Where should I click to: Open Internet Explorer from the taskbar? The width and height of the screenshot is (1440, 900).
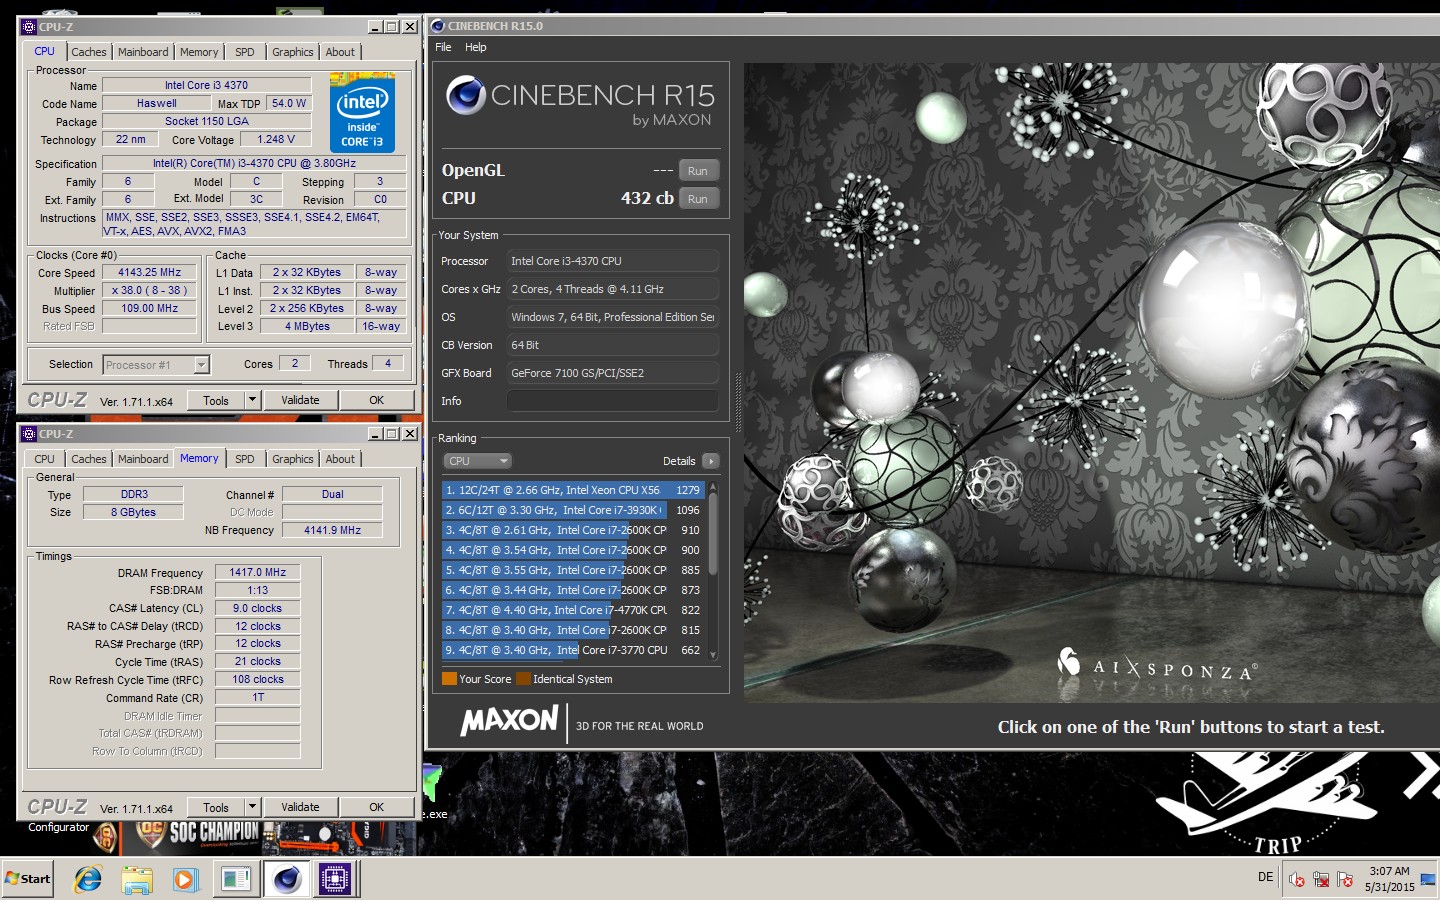(x=88, y=879)
